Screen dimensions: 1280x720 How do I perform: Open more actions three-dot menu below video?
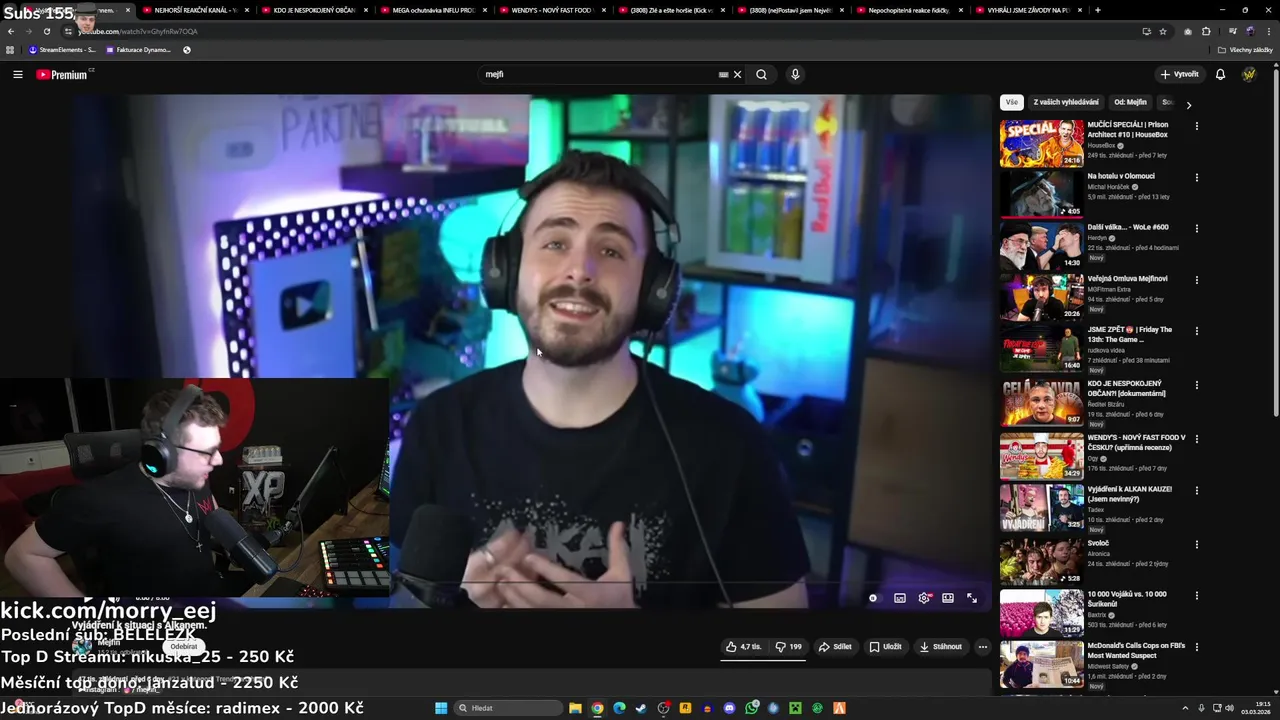pos(982,646)
